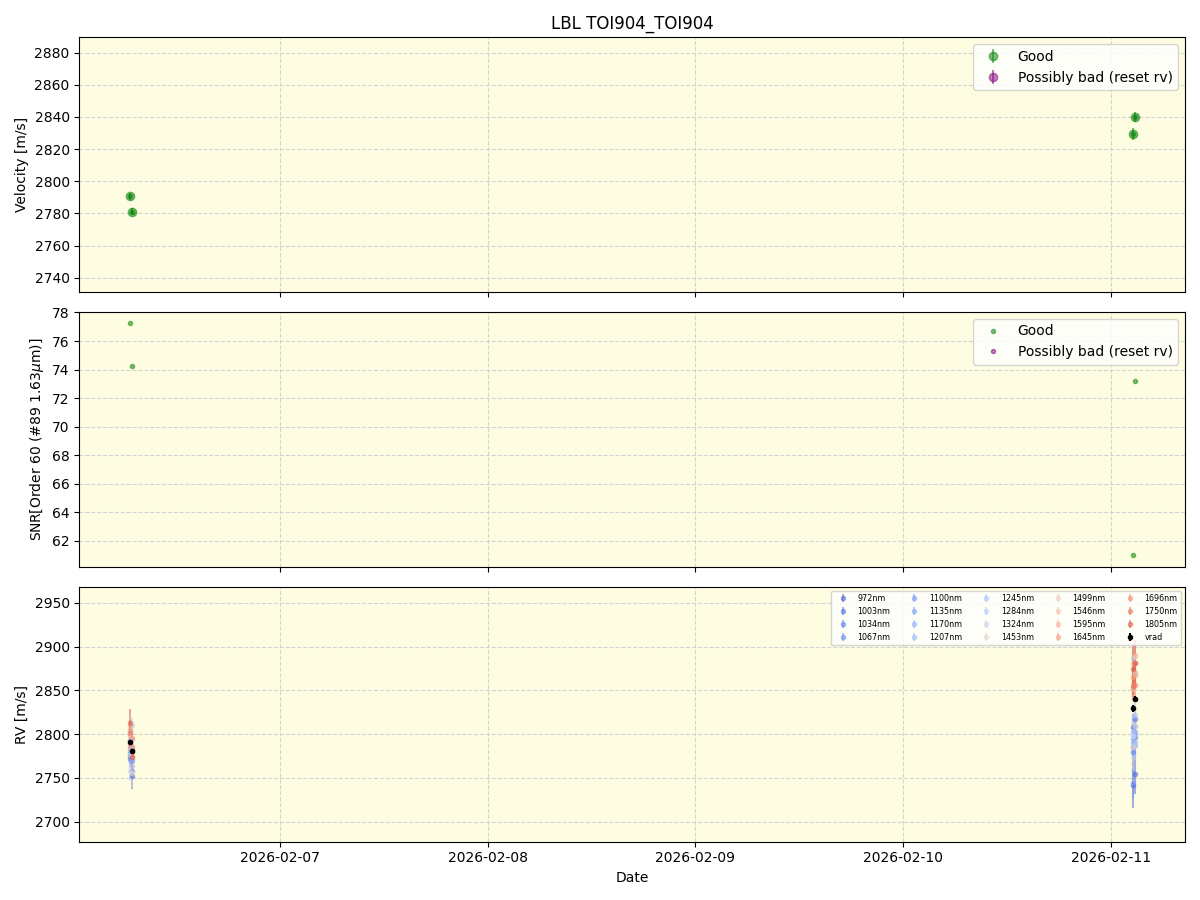Select the black vrad point on February 11
1200x900 pixels.
click(x=1134, y=699)
